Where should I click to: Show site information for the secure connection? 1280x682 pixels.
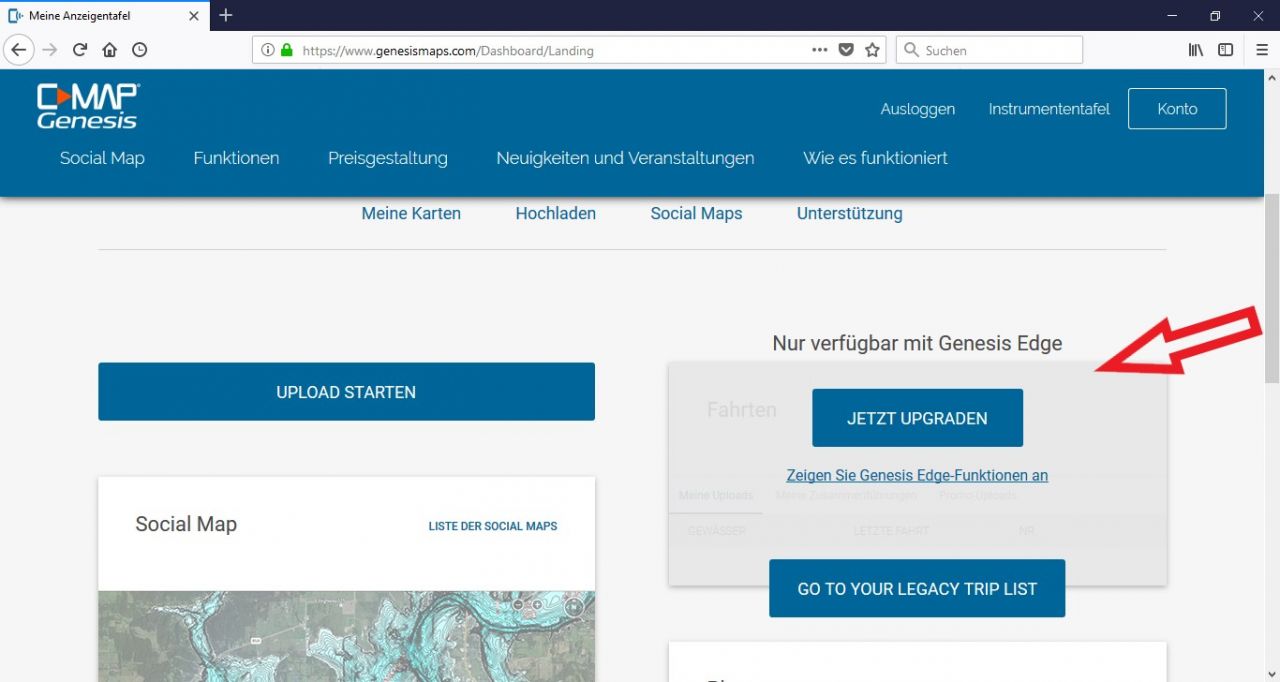click(x=267, y=50)
